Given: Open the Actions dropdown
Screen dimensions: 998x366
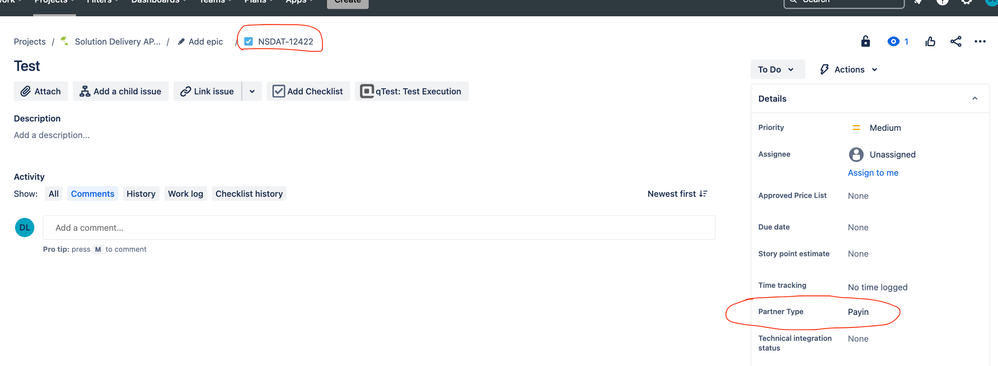Looking at the screenshot, I should pyautogui.click(x=848, y=69).
